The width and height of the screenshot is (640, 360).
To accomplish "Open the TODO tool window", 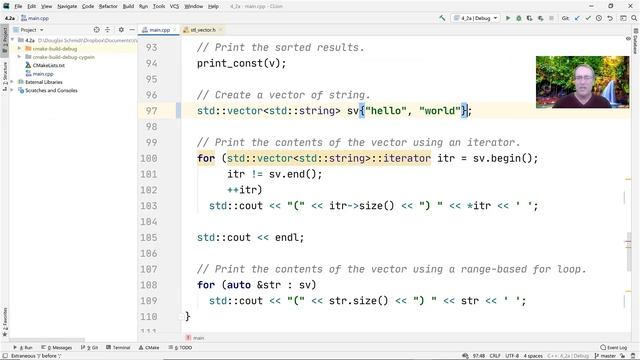I will click(x=180, y=347).
